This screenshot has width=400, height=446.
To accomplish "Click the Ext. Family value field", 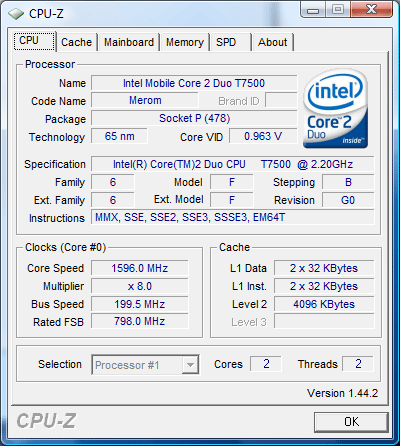I will coord(113,200).
